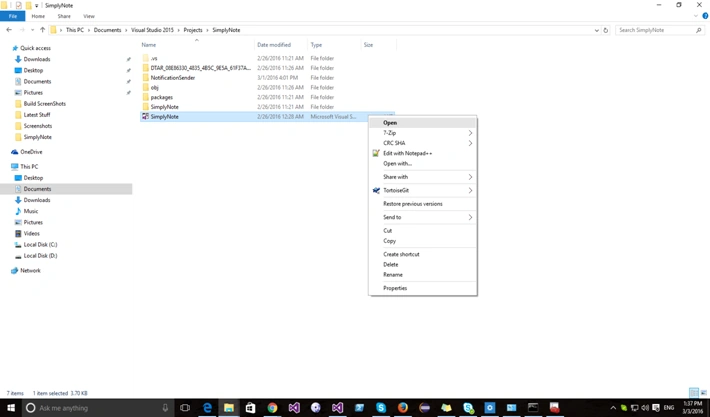The width and height of the screenshot is (710, 417).
Task: Expand the 7-Zip submenu
Action: (x=422, y=133)
